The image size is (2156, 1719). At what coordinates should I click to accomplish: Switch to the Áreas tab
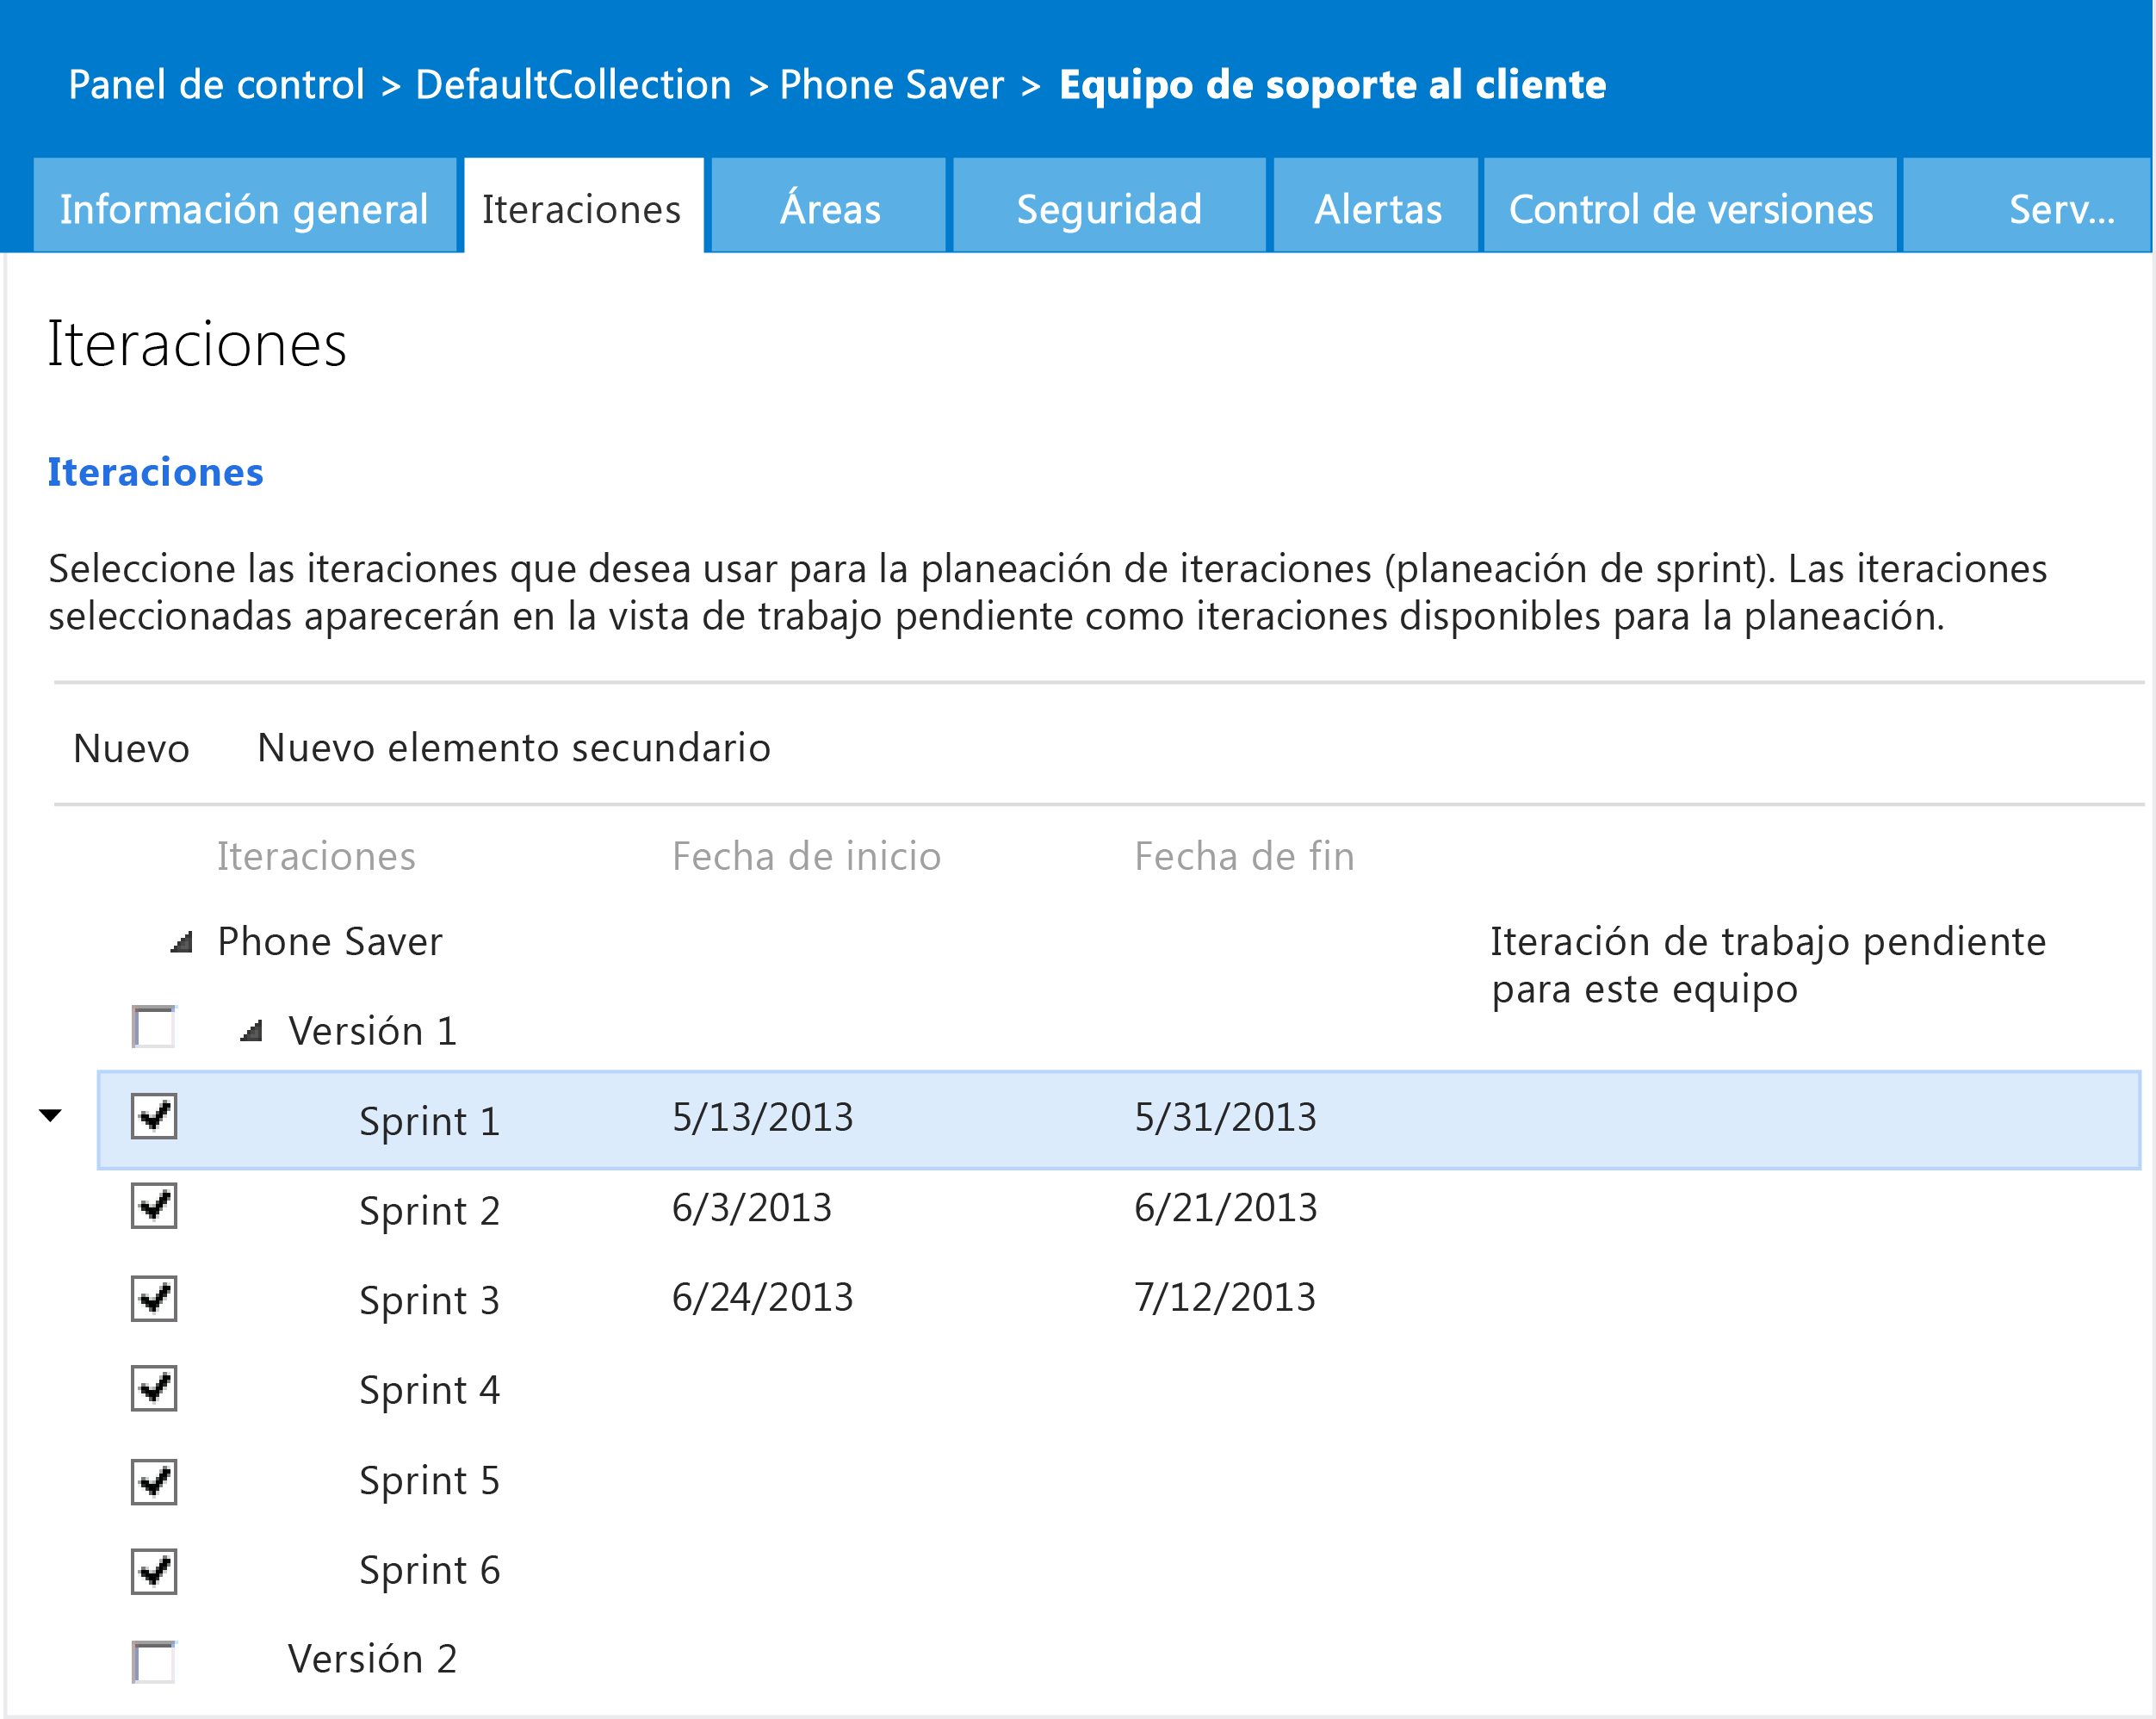(829, 209)
